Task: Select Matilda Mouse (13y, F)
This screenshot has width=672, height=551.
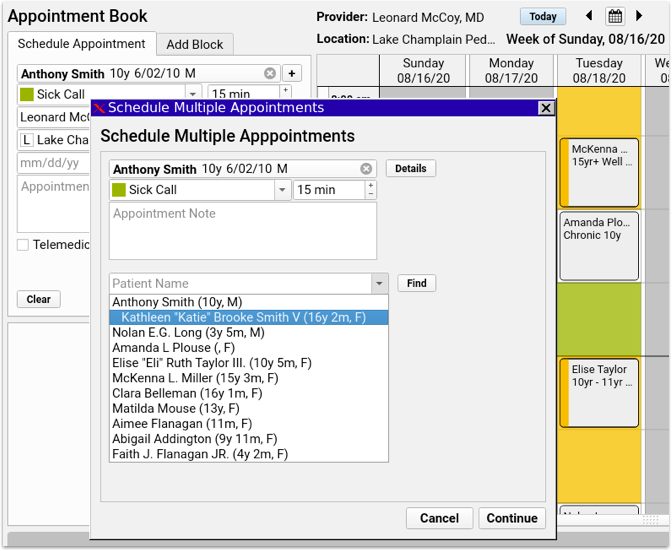Action: 249,409
